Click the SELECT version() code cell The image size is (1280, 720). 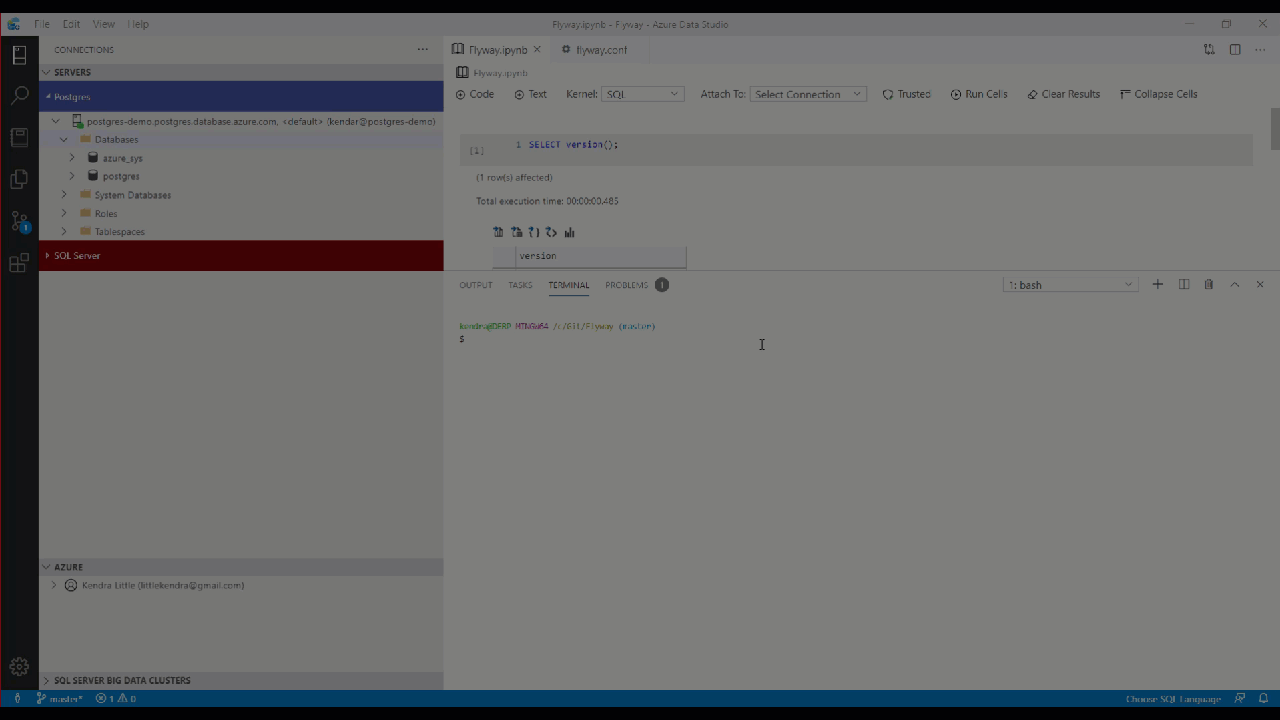[856, 149]
